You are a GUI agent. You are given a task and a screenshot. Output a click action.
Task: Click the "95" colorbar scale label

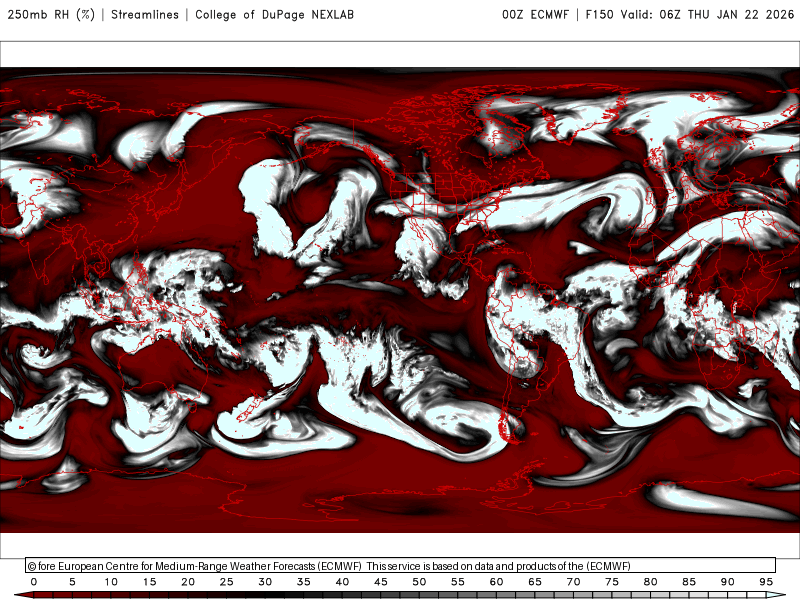click(766, 582)
